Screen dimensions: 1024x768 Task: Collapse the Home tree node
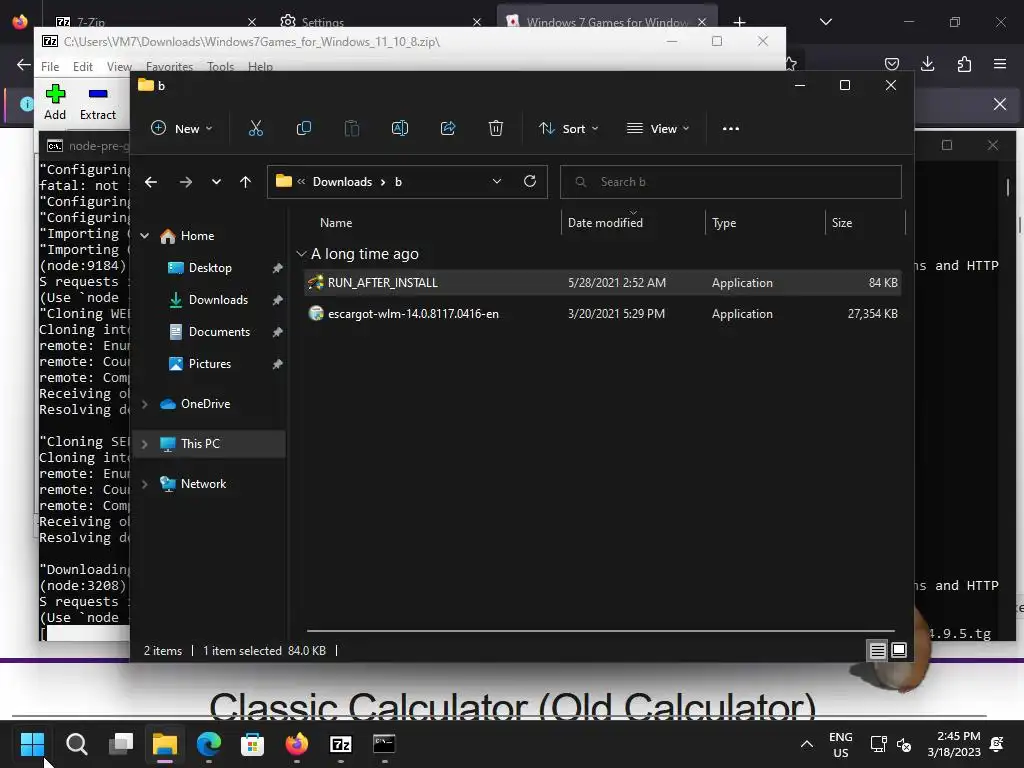pos(145,236)
